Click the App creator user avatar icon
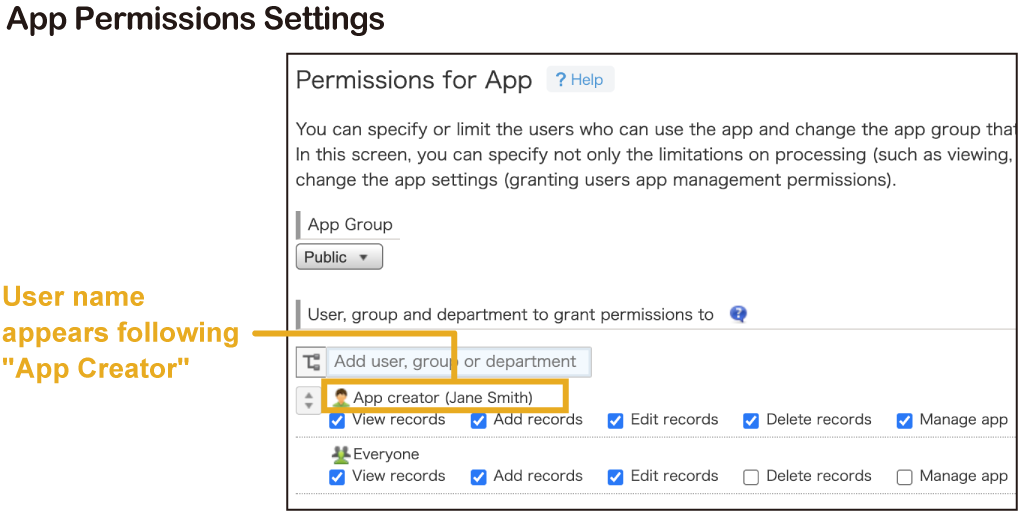This screenshot has height=512, width=1018. click(x=342, y=398)
